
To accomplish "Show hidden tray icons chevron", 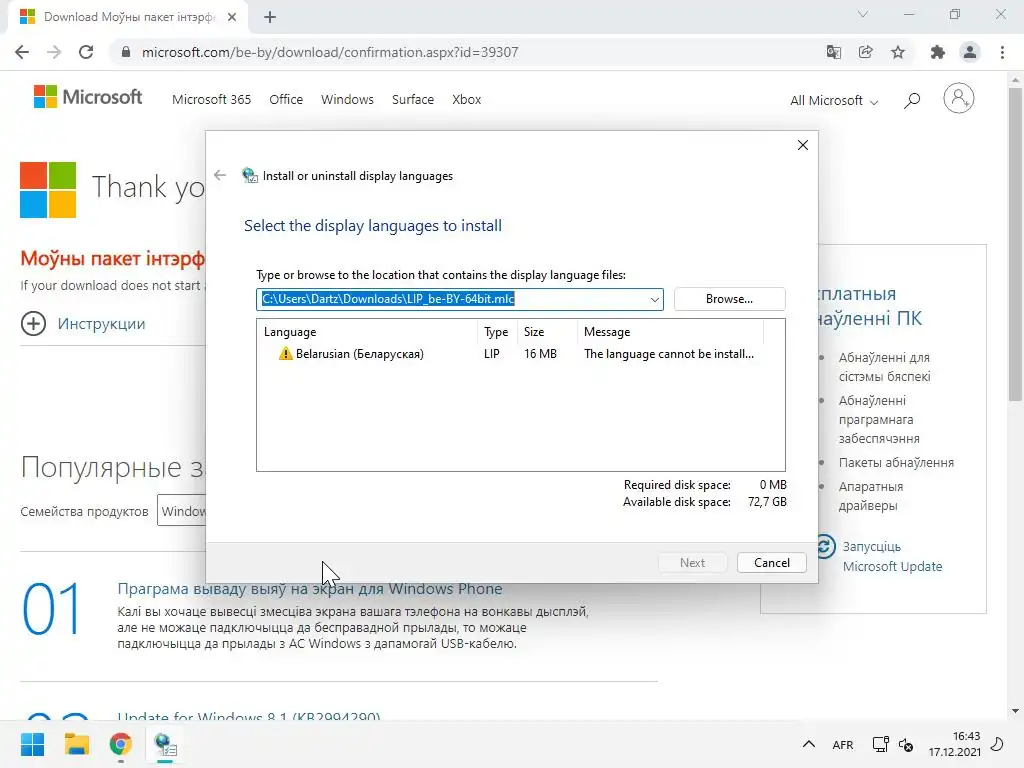I will click(808, 744).
